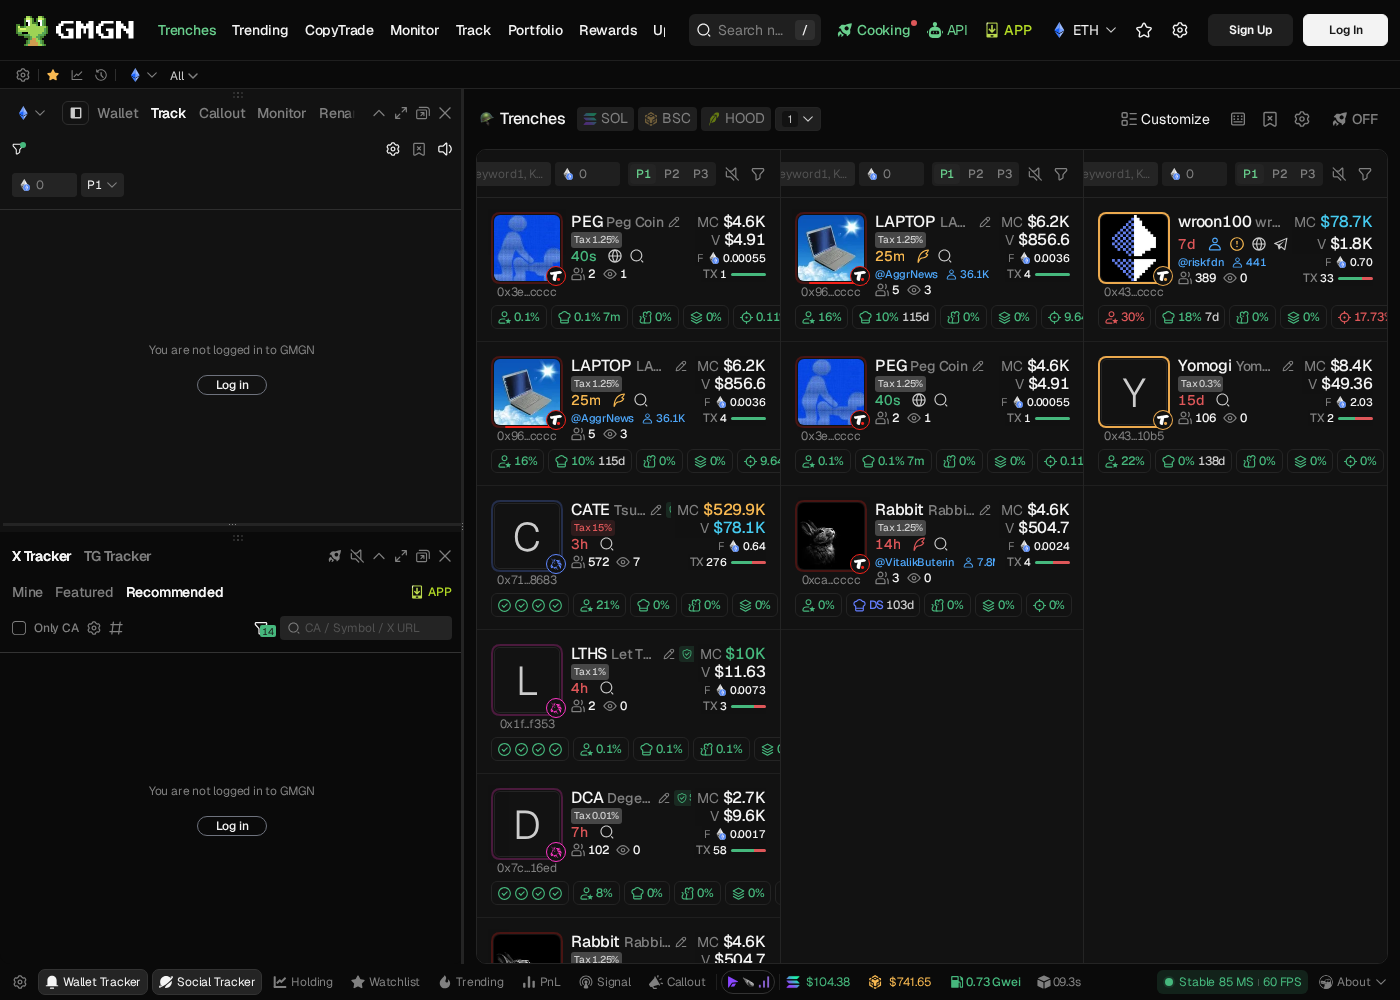Screen dimensions: 1400x1000
Task: Click Log in button in wallet panel
Action: point(232,385)
